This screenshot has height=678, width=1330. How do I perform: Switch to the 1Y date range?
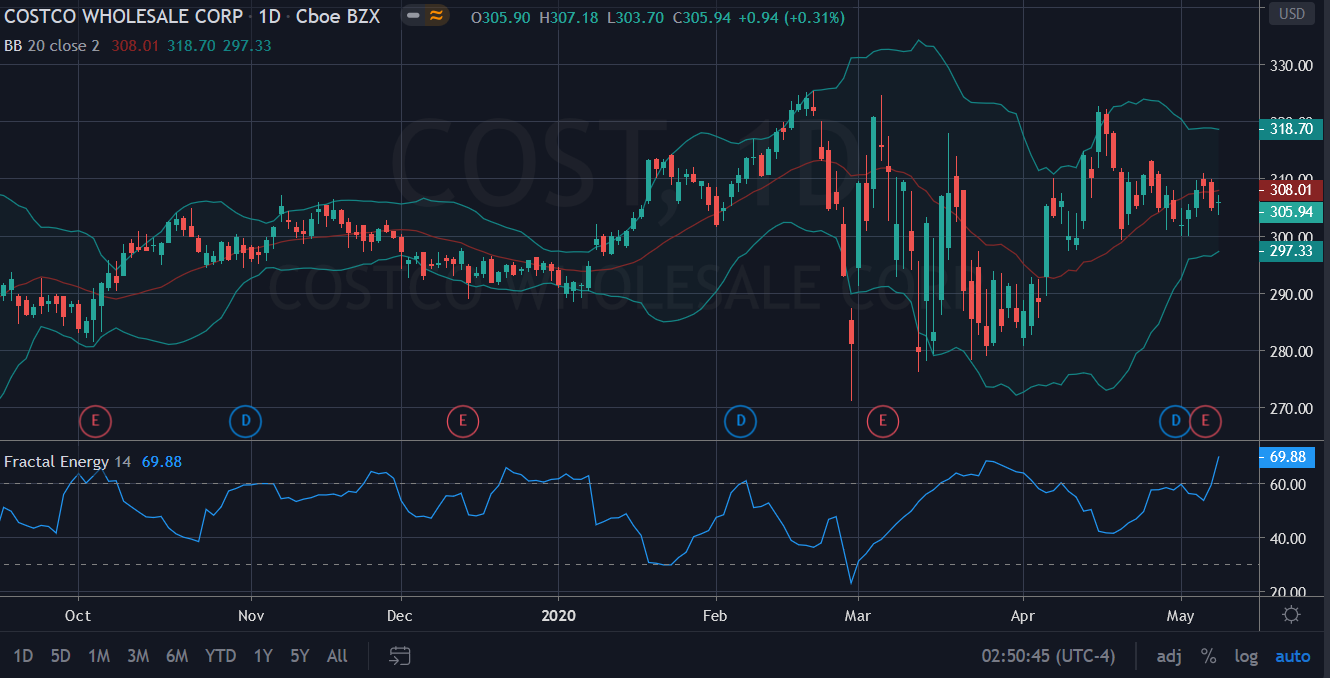pos(263,656)
